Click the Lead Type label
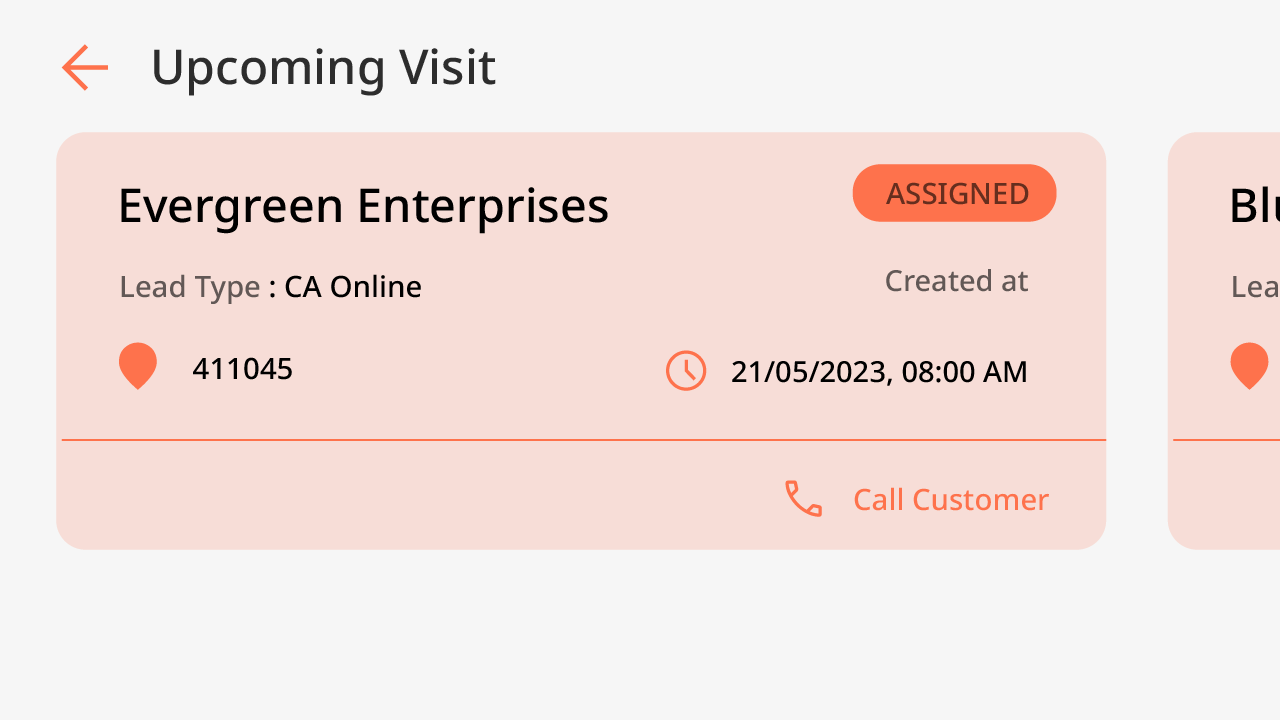The image size is (1280, 720). 190,287
